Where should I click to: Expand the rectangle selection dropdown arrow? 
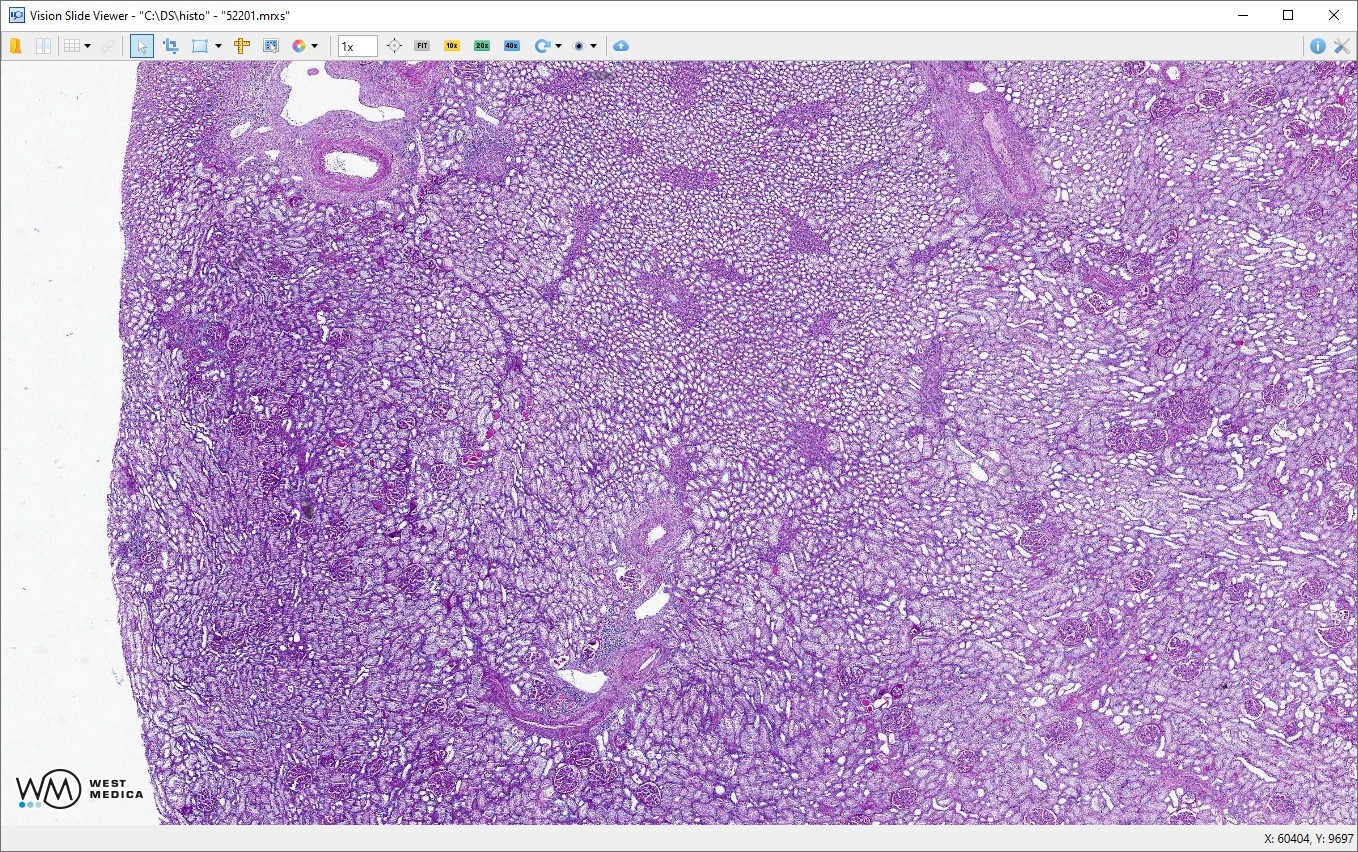(x=218, y=46)
